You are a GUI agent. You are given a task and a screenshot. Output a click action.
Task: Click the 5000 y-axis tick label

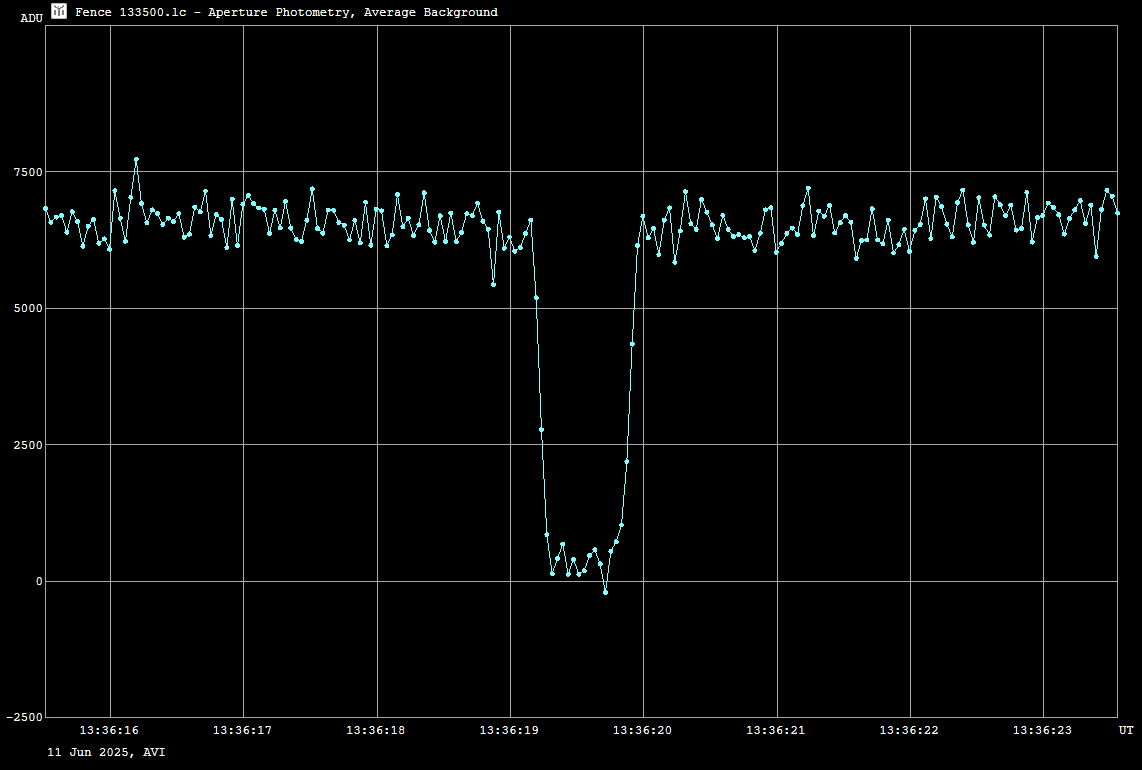[28, 308]
